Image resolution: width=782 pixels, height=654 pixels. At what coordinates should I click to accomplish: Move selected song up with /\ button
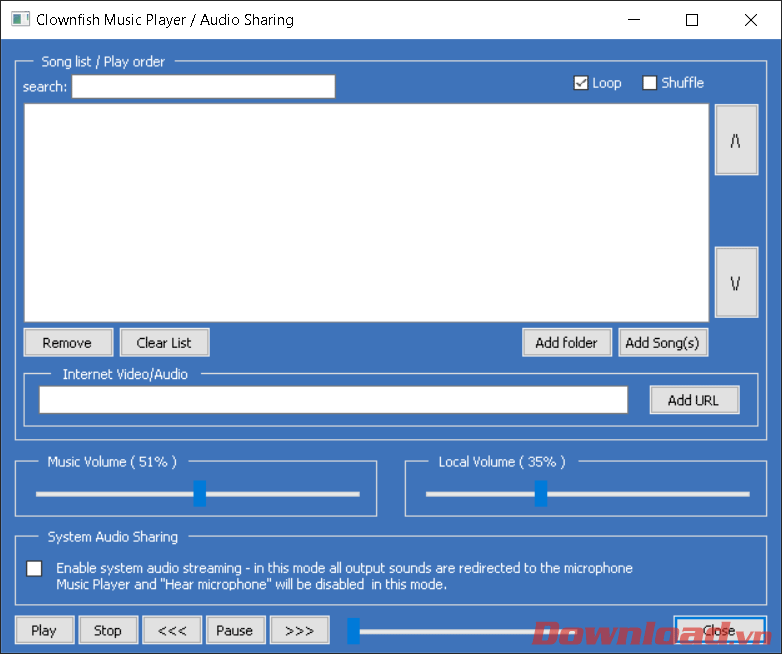click(x=736, y=141)
